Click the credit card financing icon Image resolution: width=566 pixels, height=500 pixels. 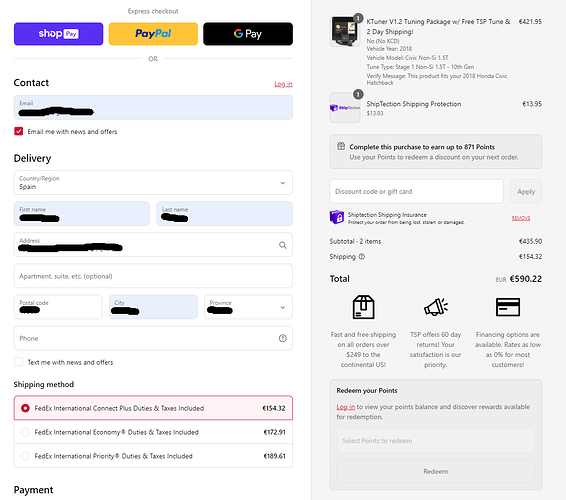tap(508, 307)
